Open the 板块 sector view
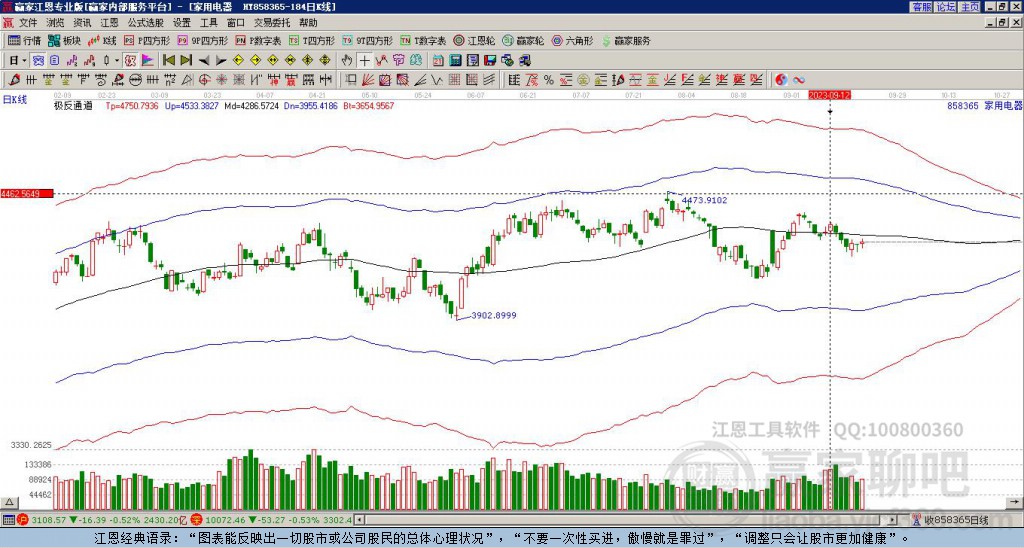The height and width of the screenshot is (548, 1024). click(x=65, y=40)
